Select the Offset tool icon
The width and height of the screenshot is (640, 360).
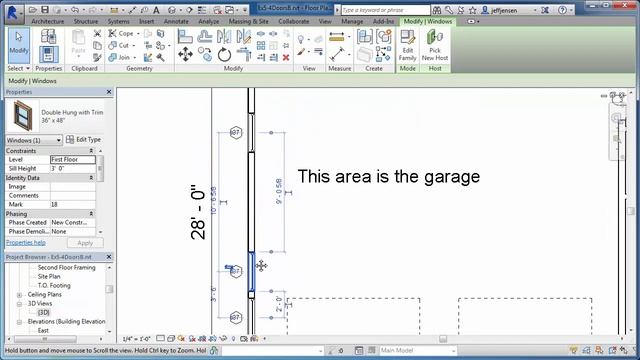click(204, 36)
